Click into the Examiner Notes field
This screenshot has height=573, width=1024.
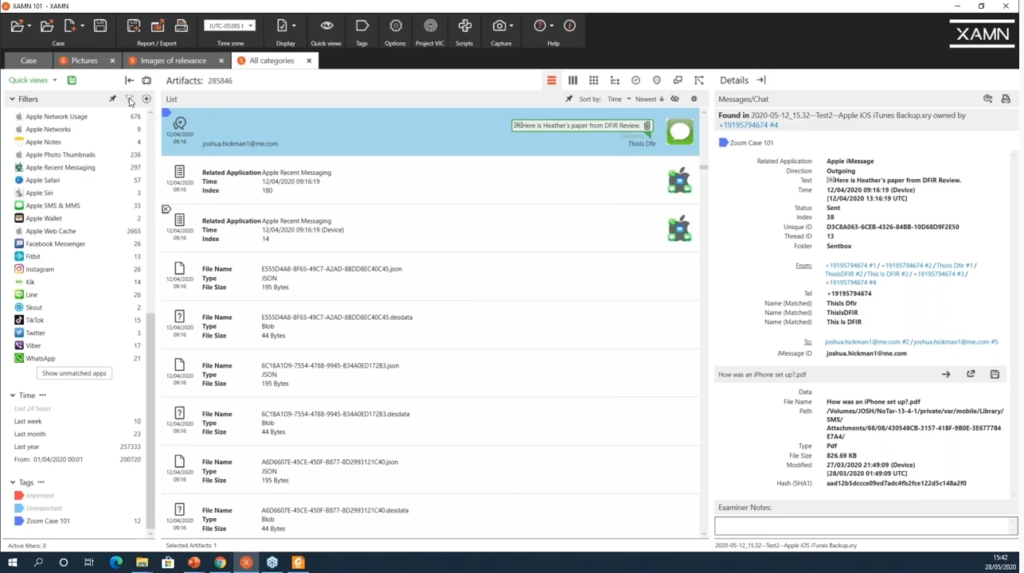click(865, 526)
